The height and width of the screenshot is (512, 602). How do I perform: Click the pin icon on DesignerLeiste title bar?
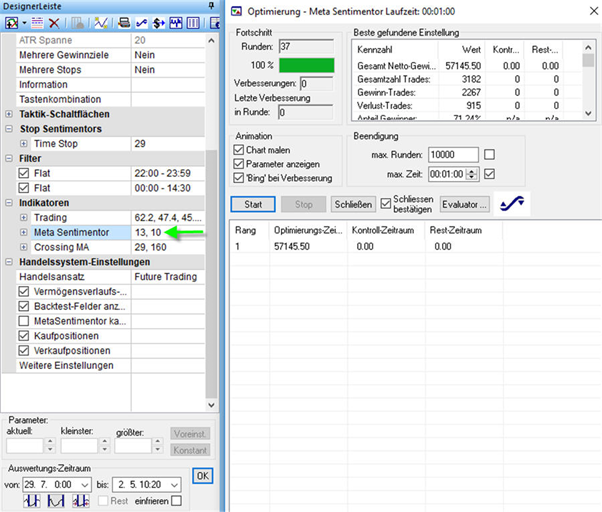tap(211, 6)
